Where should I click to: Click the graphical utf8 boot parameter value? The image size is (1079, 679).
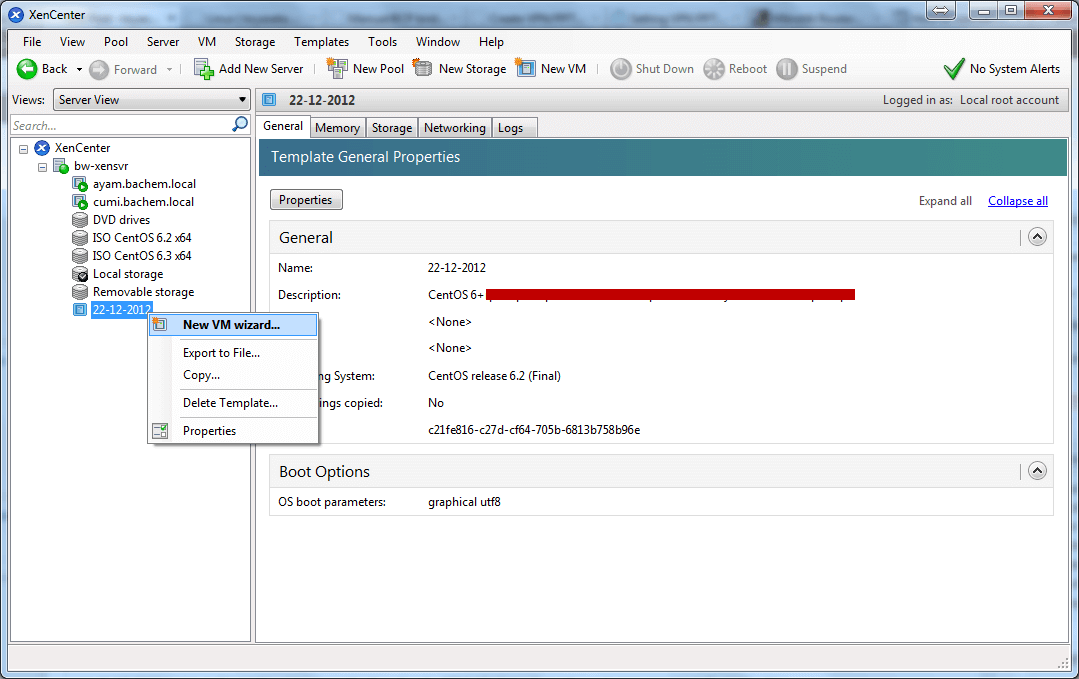(x=464, y=502)
